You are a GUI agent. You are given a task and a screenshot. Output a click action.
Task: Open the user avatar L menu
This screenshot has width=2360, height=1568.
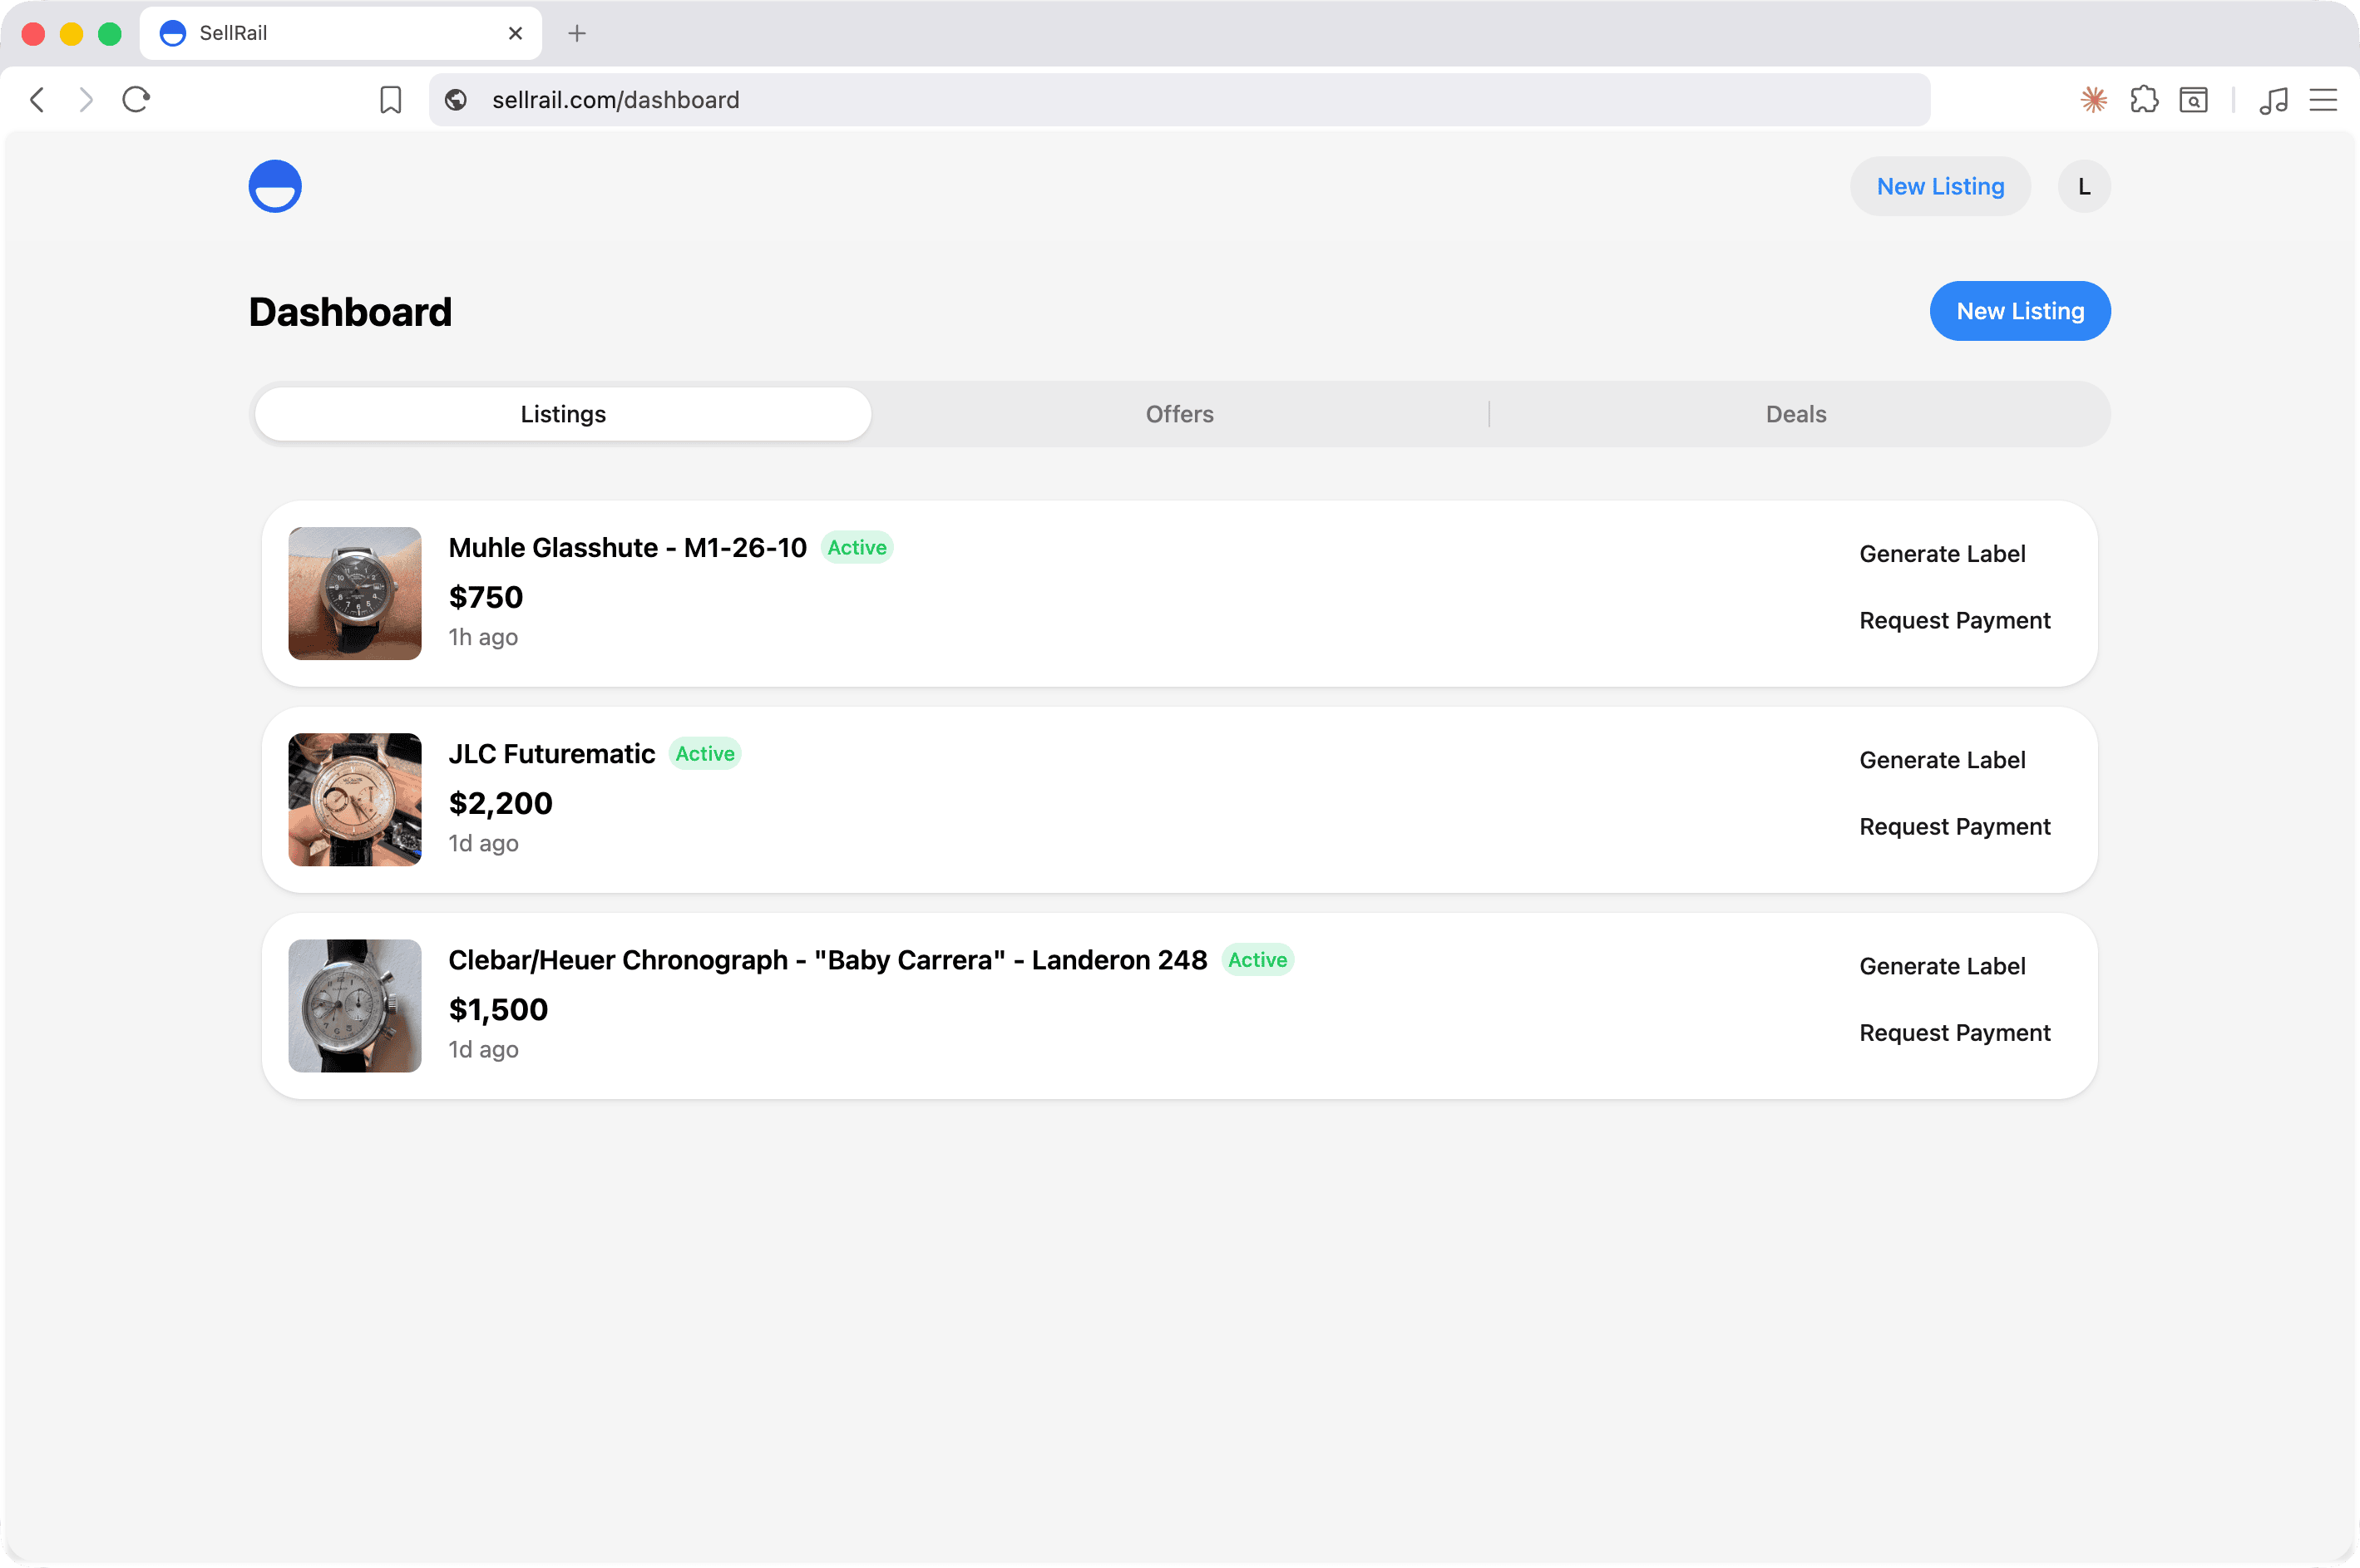click(x=2084, y=187)
